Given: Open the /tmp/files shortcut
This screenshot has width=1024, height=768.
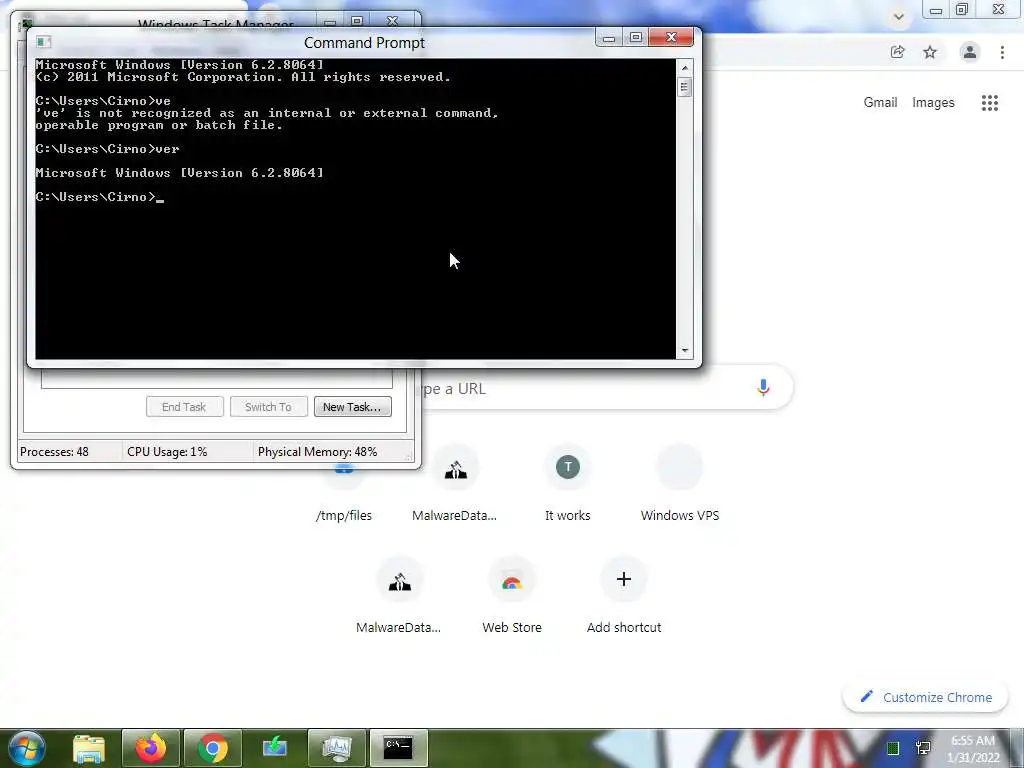Looking at the screenshot, I should click(x=344, y=496).
